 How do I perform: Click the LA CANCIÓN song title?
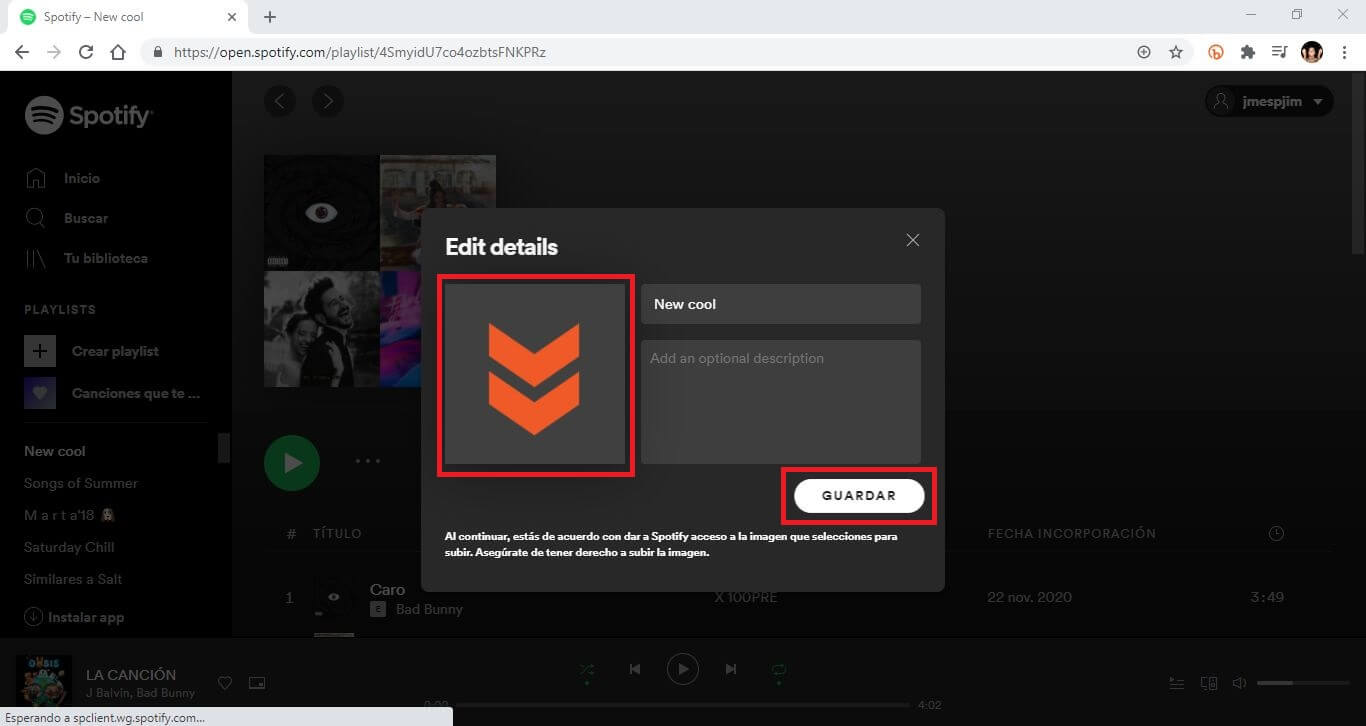(x=131, y=675)
